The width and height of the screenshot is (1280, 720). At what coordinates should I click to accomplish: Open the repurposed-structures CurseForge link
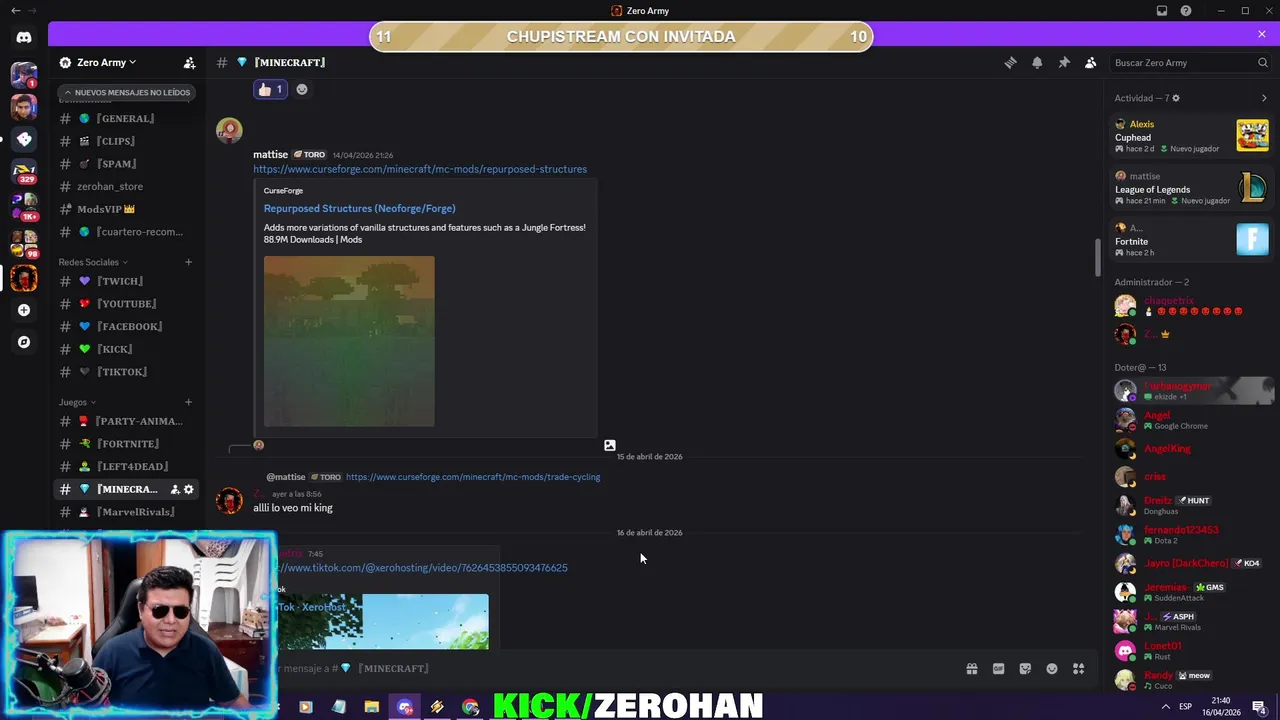(x=420, y=169)
